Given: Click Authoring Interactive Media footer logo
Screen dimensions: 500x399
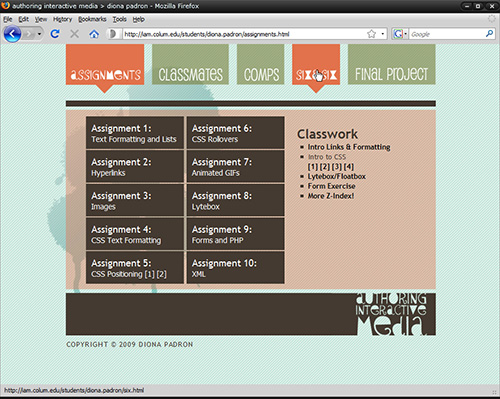Looking at the screenshot, I should [x=391, y=314].
